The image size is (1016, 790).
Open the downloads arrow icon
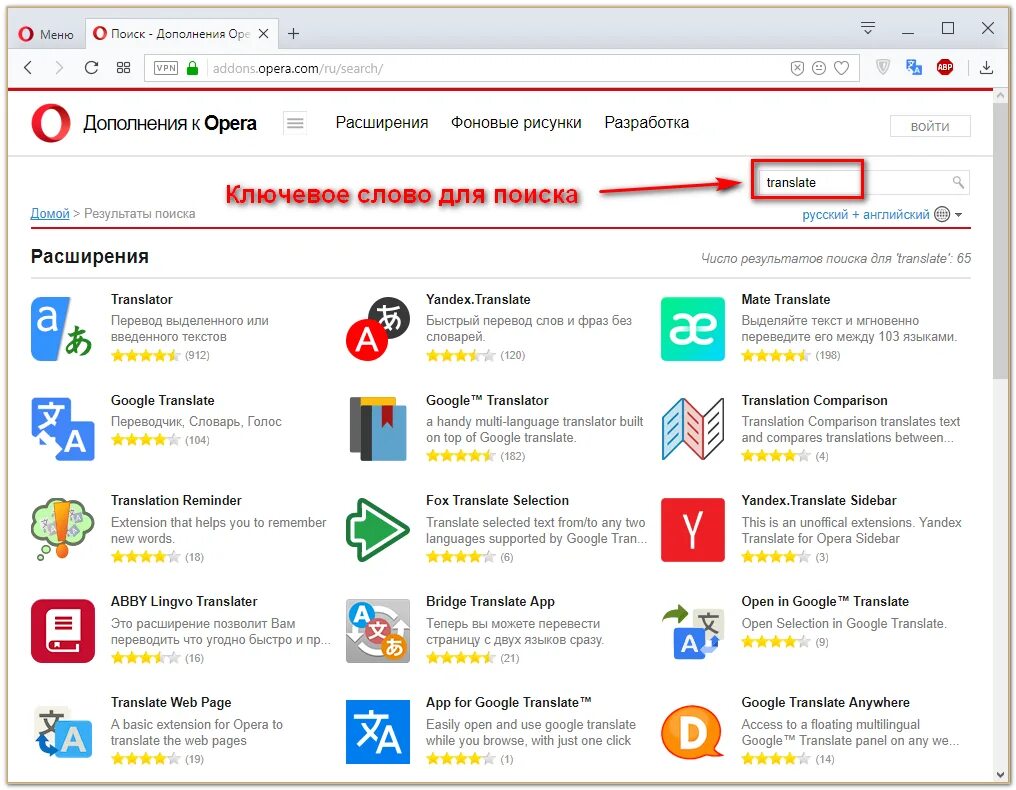tap(986, 67)
